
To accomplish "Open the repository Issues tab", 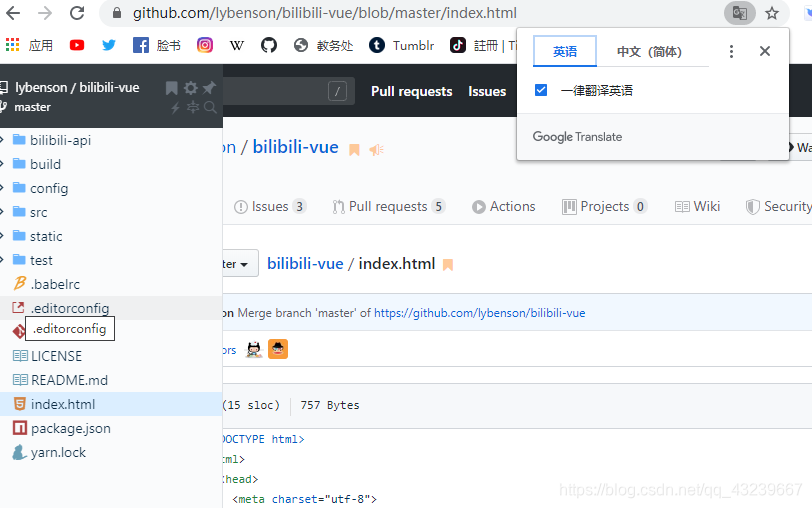I will tap(270, 206).
